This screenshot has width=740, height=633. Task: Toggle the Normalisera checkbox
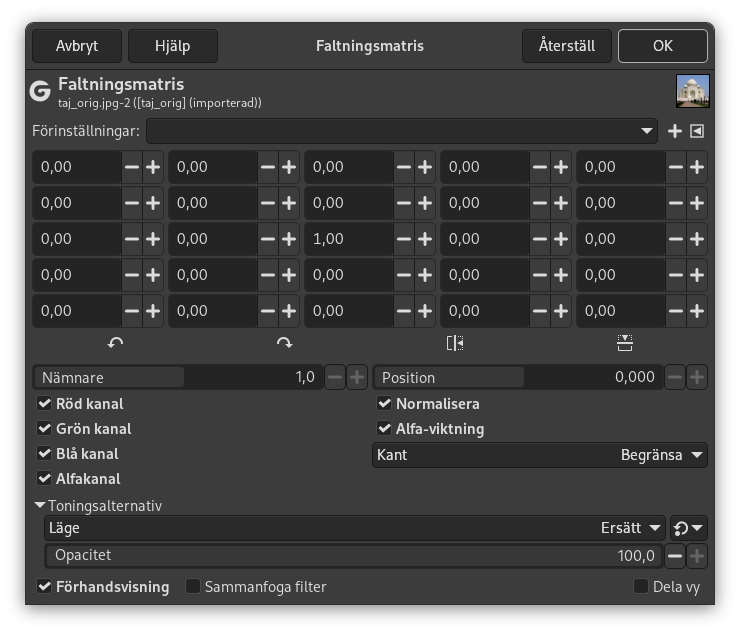(x=384, y=404)
